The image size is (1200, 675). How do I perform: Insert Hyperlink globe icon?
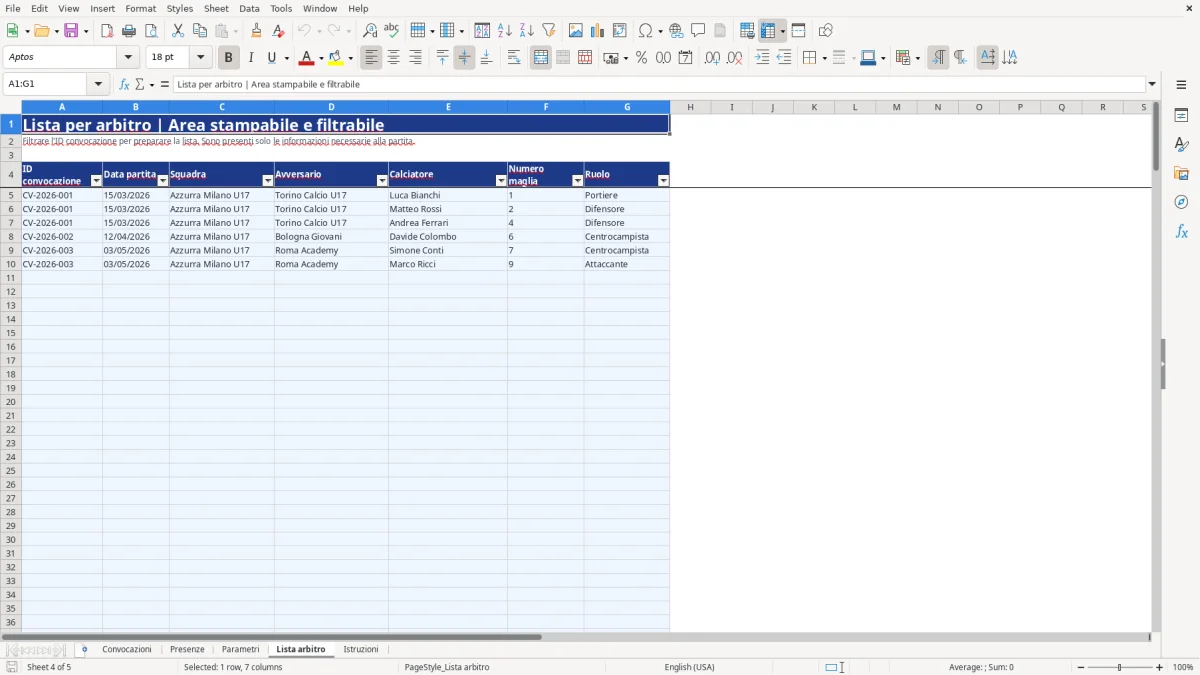pos(676,31)
